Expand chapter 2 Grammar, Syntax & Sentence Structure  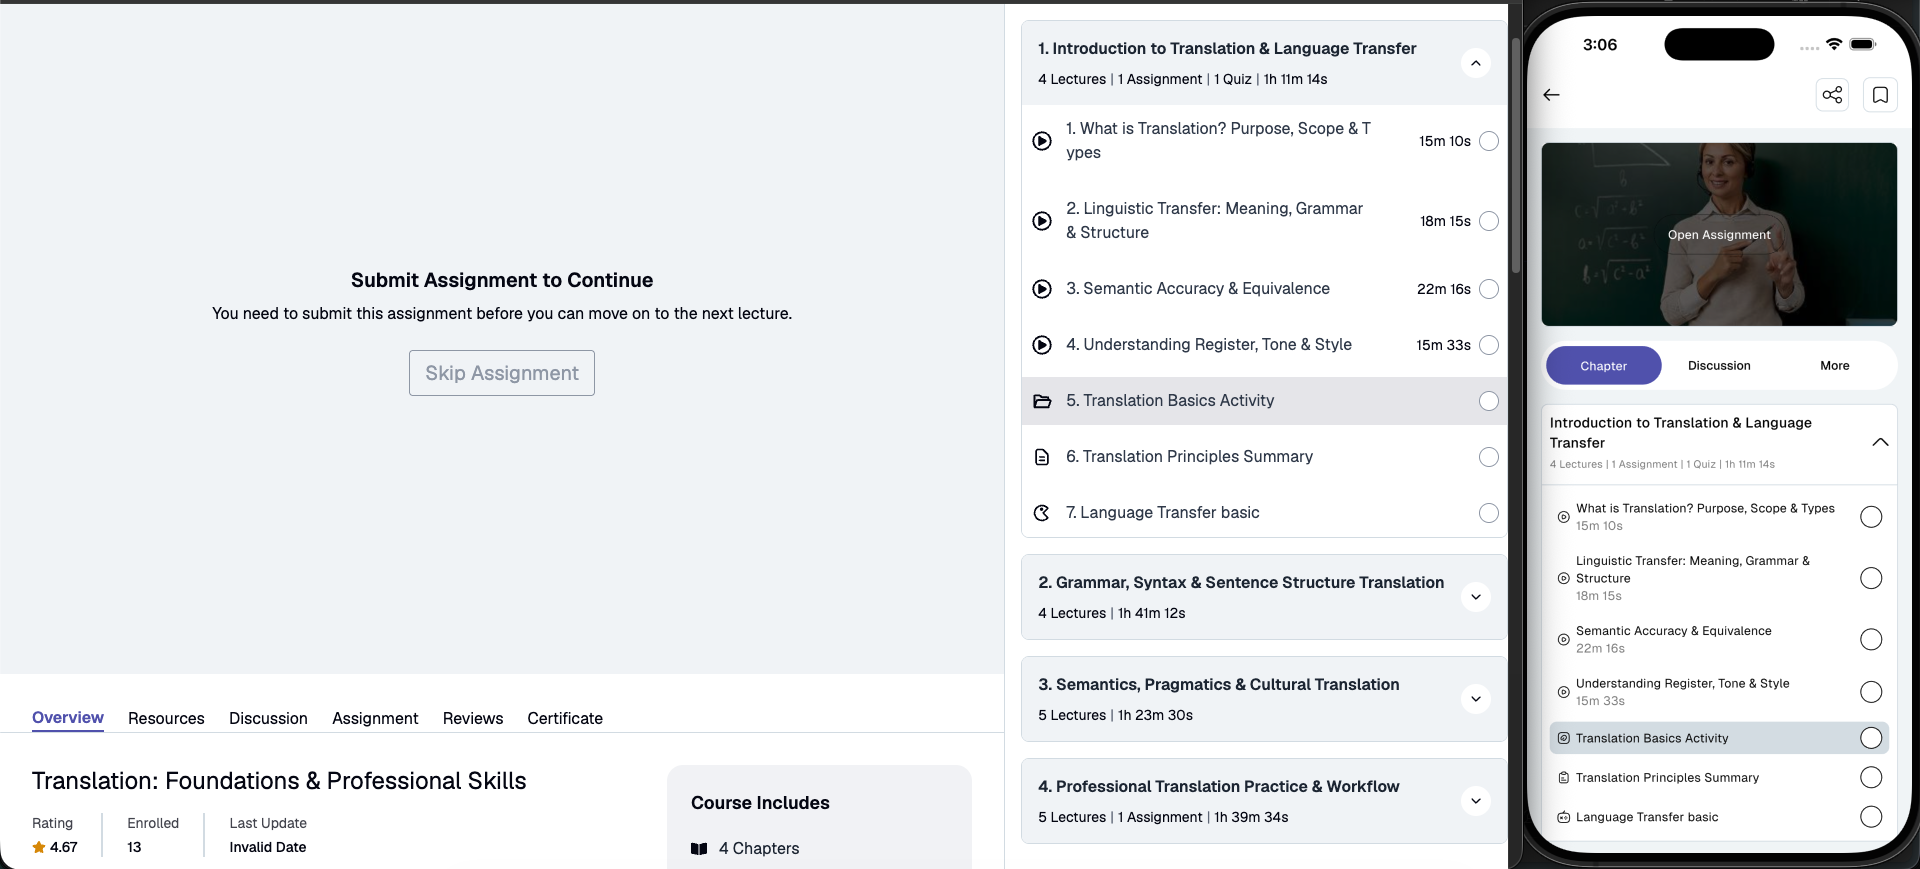[x=1476, y=597]
